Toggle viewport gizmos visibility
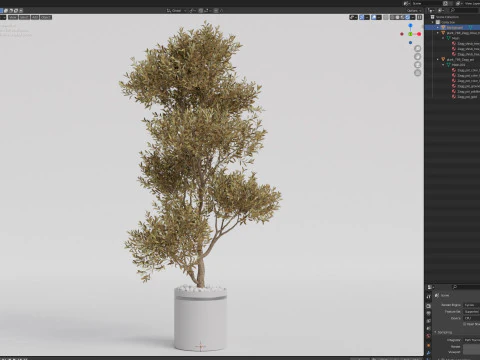Image resolution: width=480 pixels, height=360 pixels. coord(362,17)
